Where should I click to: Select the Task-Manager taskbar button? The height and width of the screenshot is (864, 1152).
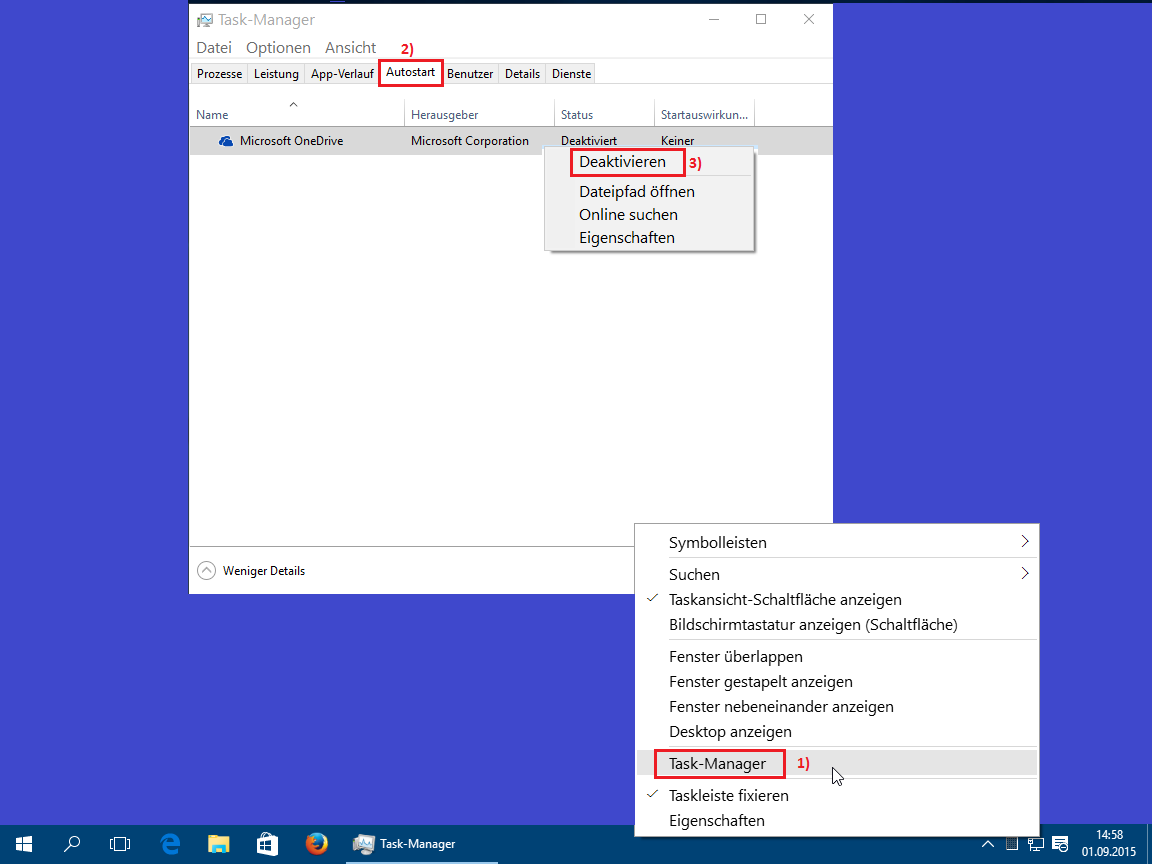(420, 843)
